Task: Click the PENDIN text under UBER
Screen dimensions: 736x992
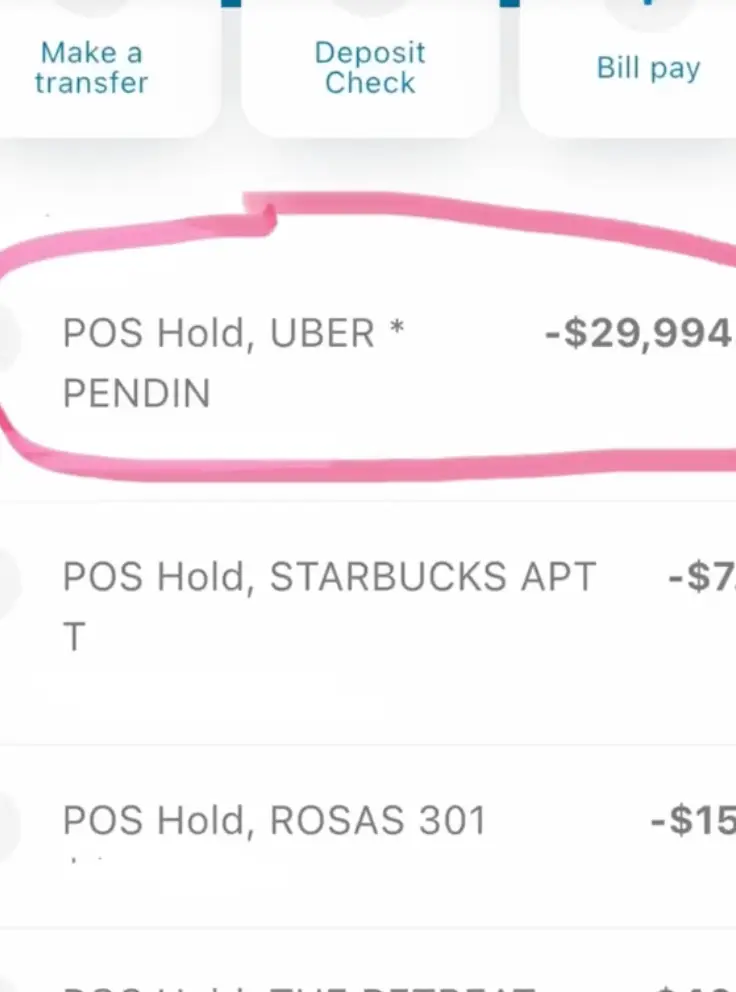Action: pyautogui.click(x=136, y=393)
